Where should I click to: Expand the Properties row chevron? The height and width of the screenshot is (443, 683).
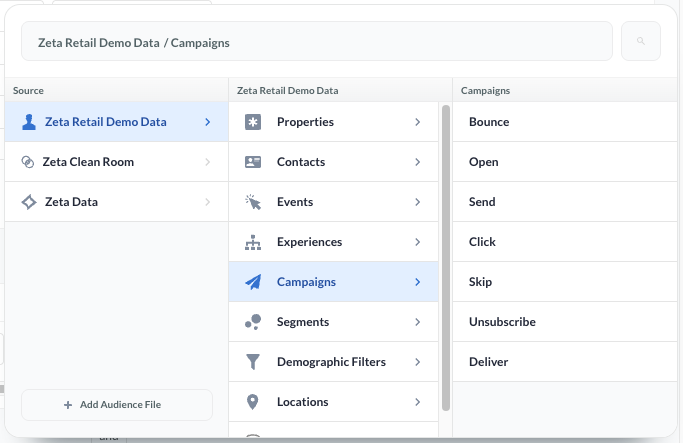(x=418, y=122)
